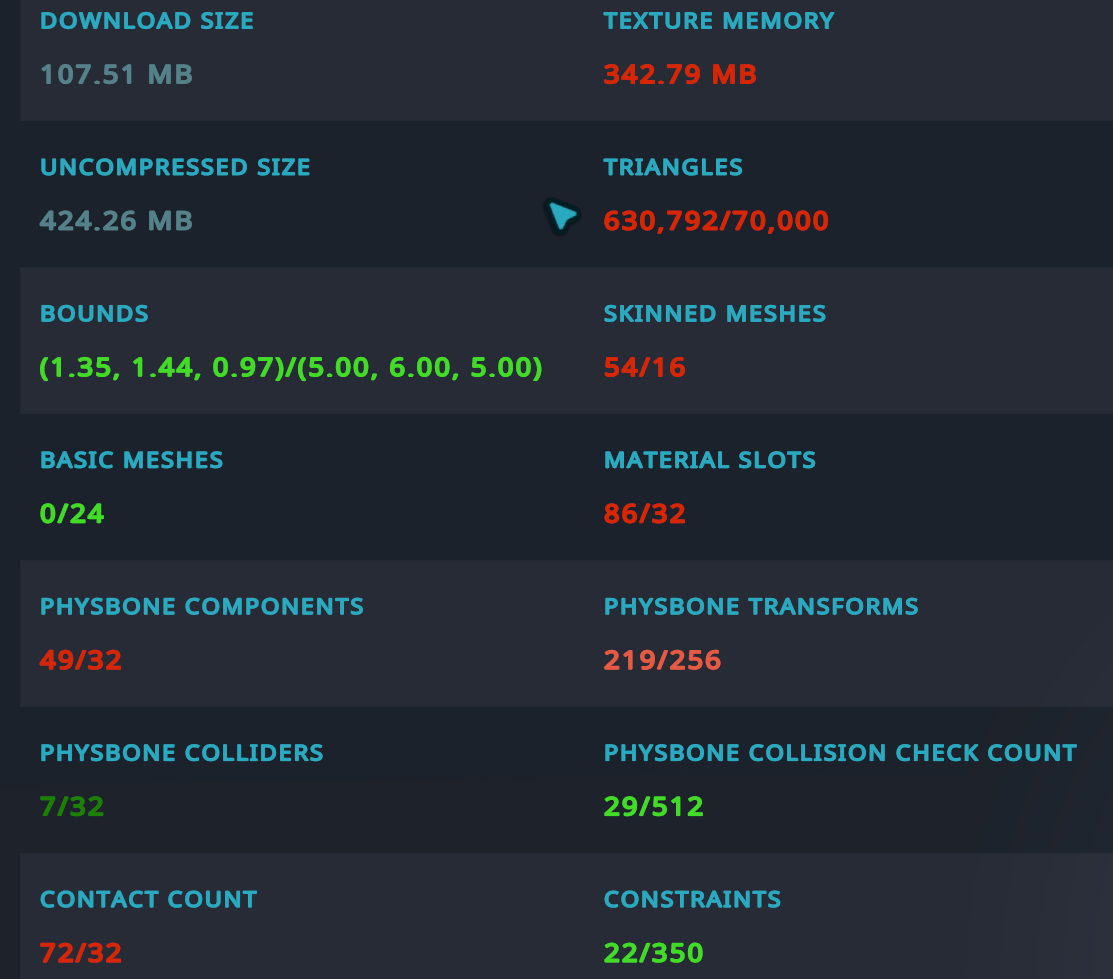
Task: Click the Texture Memory heading
Action: [x=718, y=21]
